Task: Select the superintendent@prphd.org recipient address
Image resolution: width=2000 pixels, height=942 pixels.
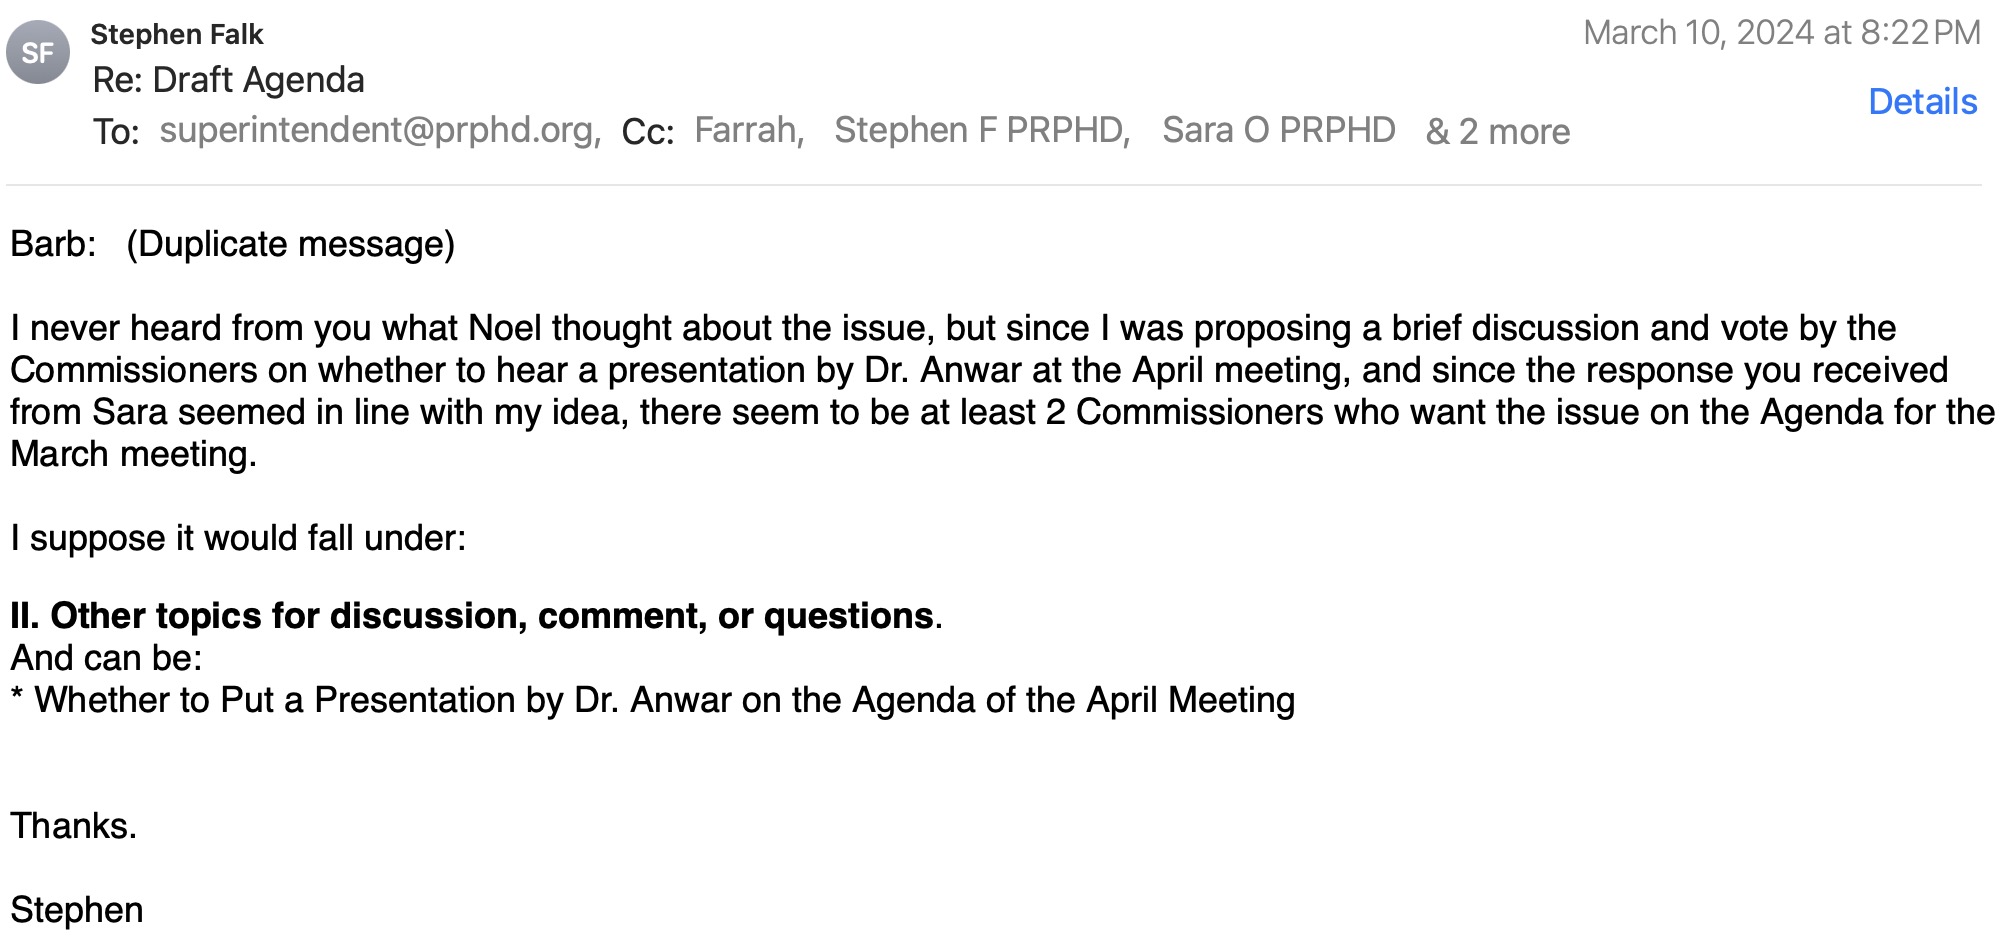Action: (x=379, y=130)
